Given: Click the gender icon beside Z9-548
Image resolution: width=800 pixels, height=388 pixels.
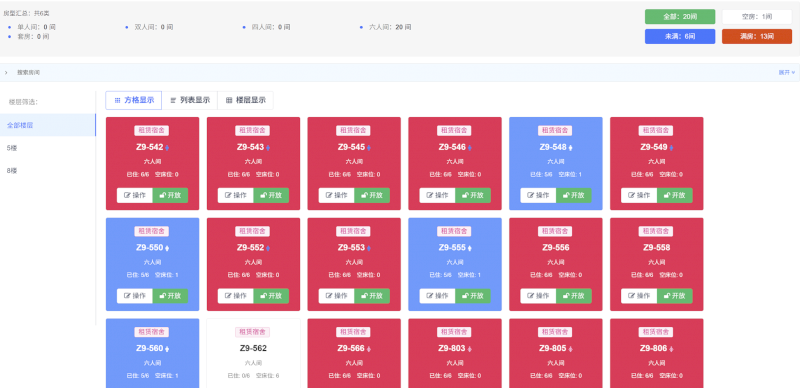Looking at the screenshot, I should [x=570, y=148].
